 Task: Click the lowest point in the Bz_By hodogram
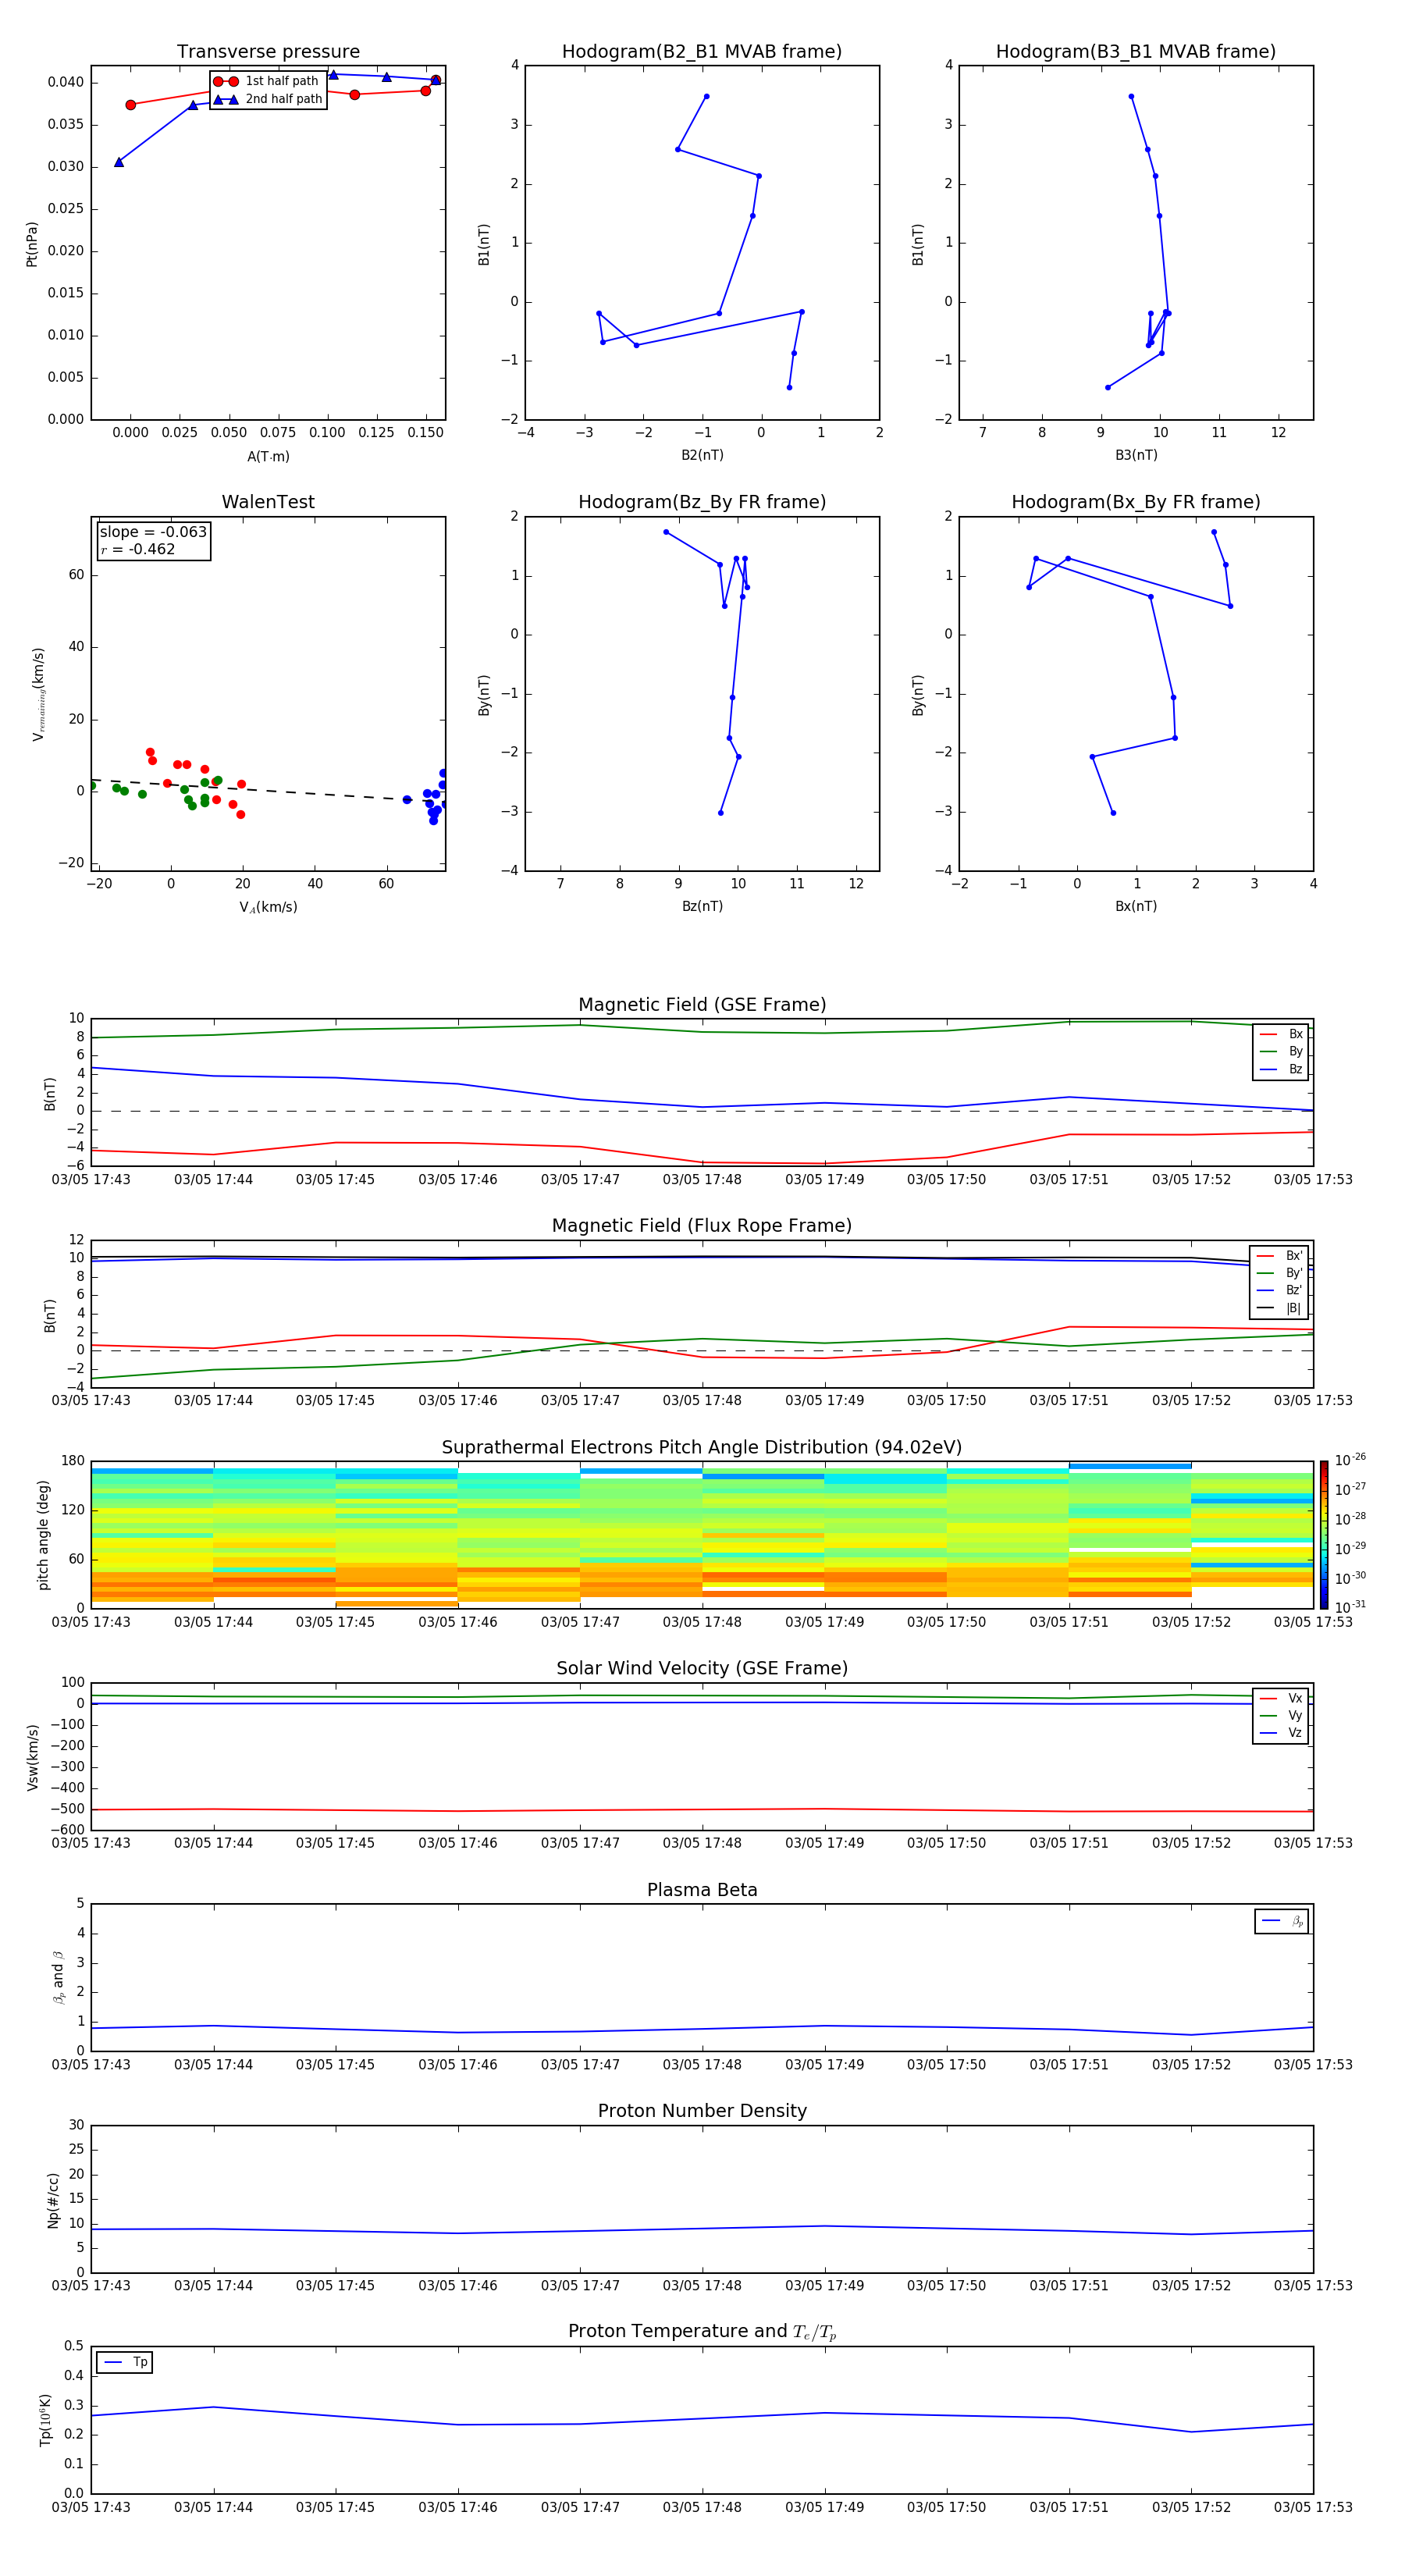[x=720, y=812]
